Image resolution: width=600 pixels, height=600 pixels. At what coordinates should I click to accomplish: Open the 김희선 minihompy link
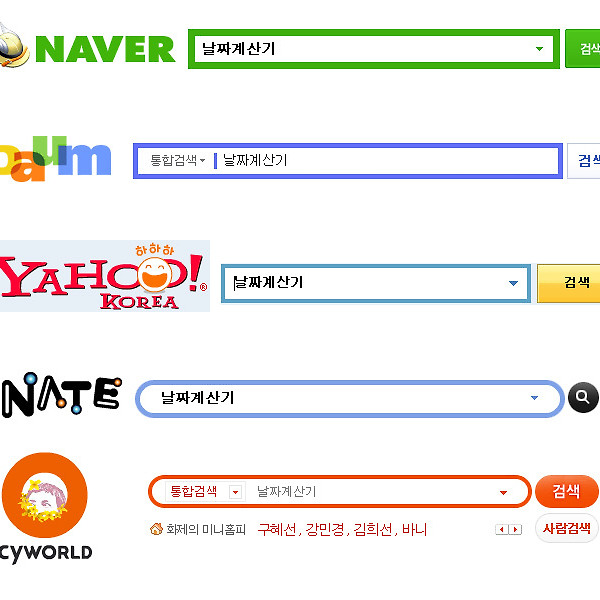[373, 530]
